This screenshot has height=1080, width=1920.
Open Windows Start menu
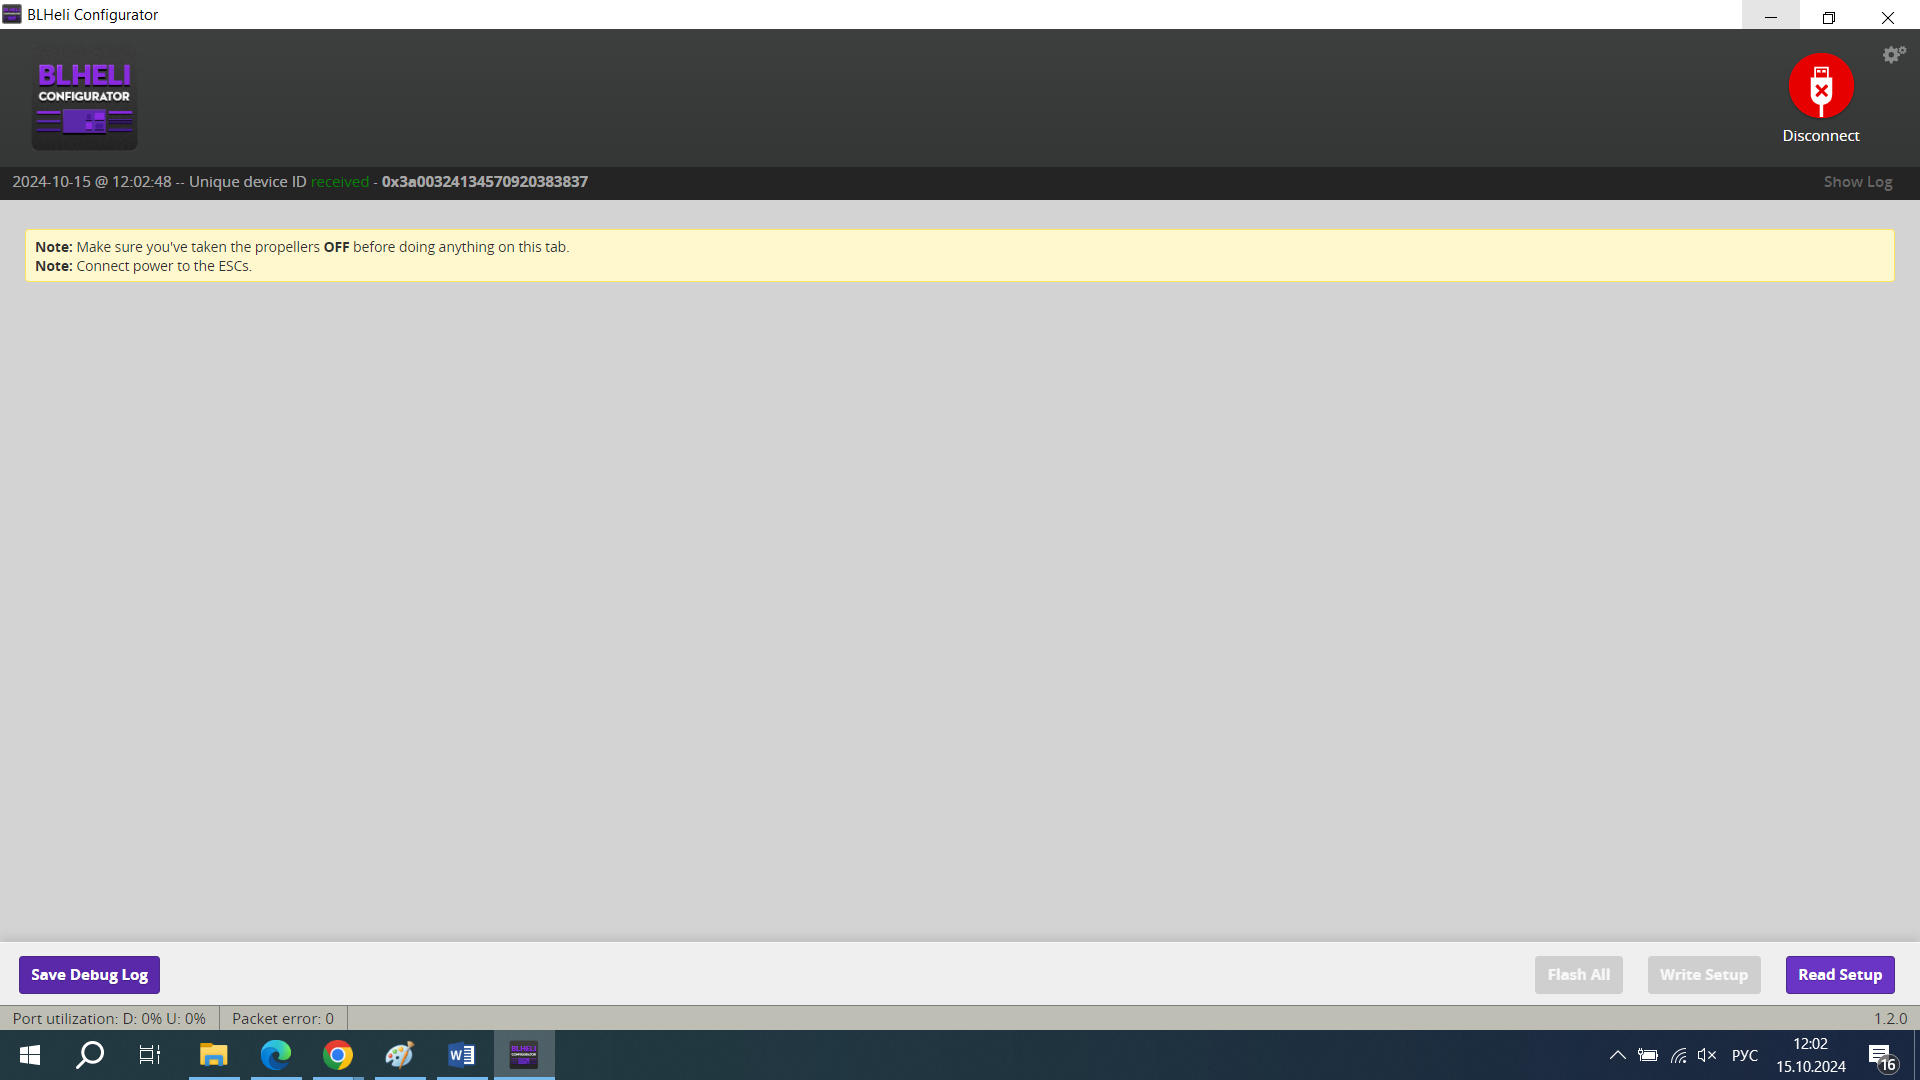pos(30,1055)
